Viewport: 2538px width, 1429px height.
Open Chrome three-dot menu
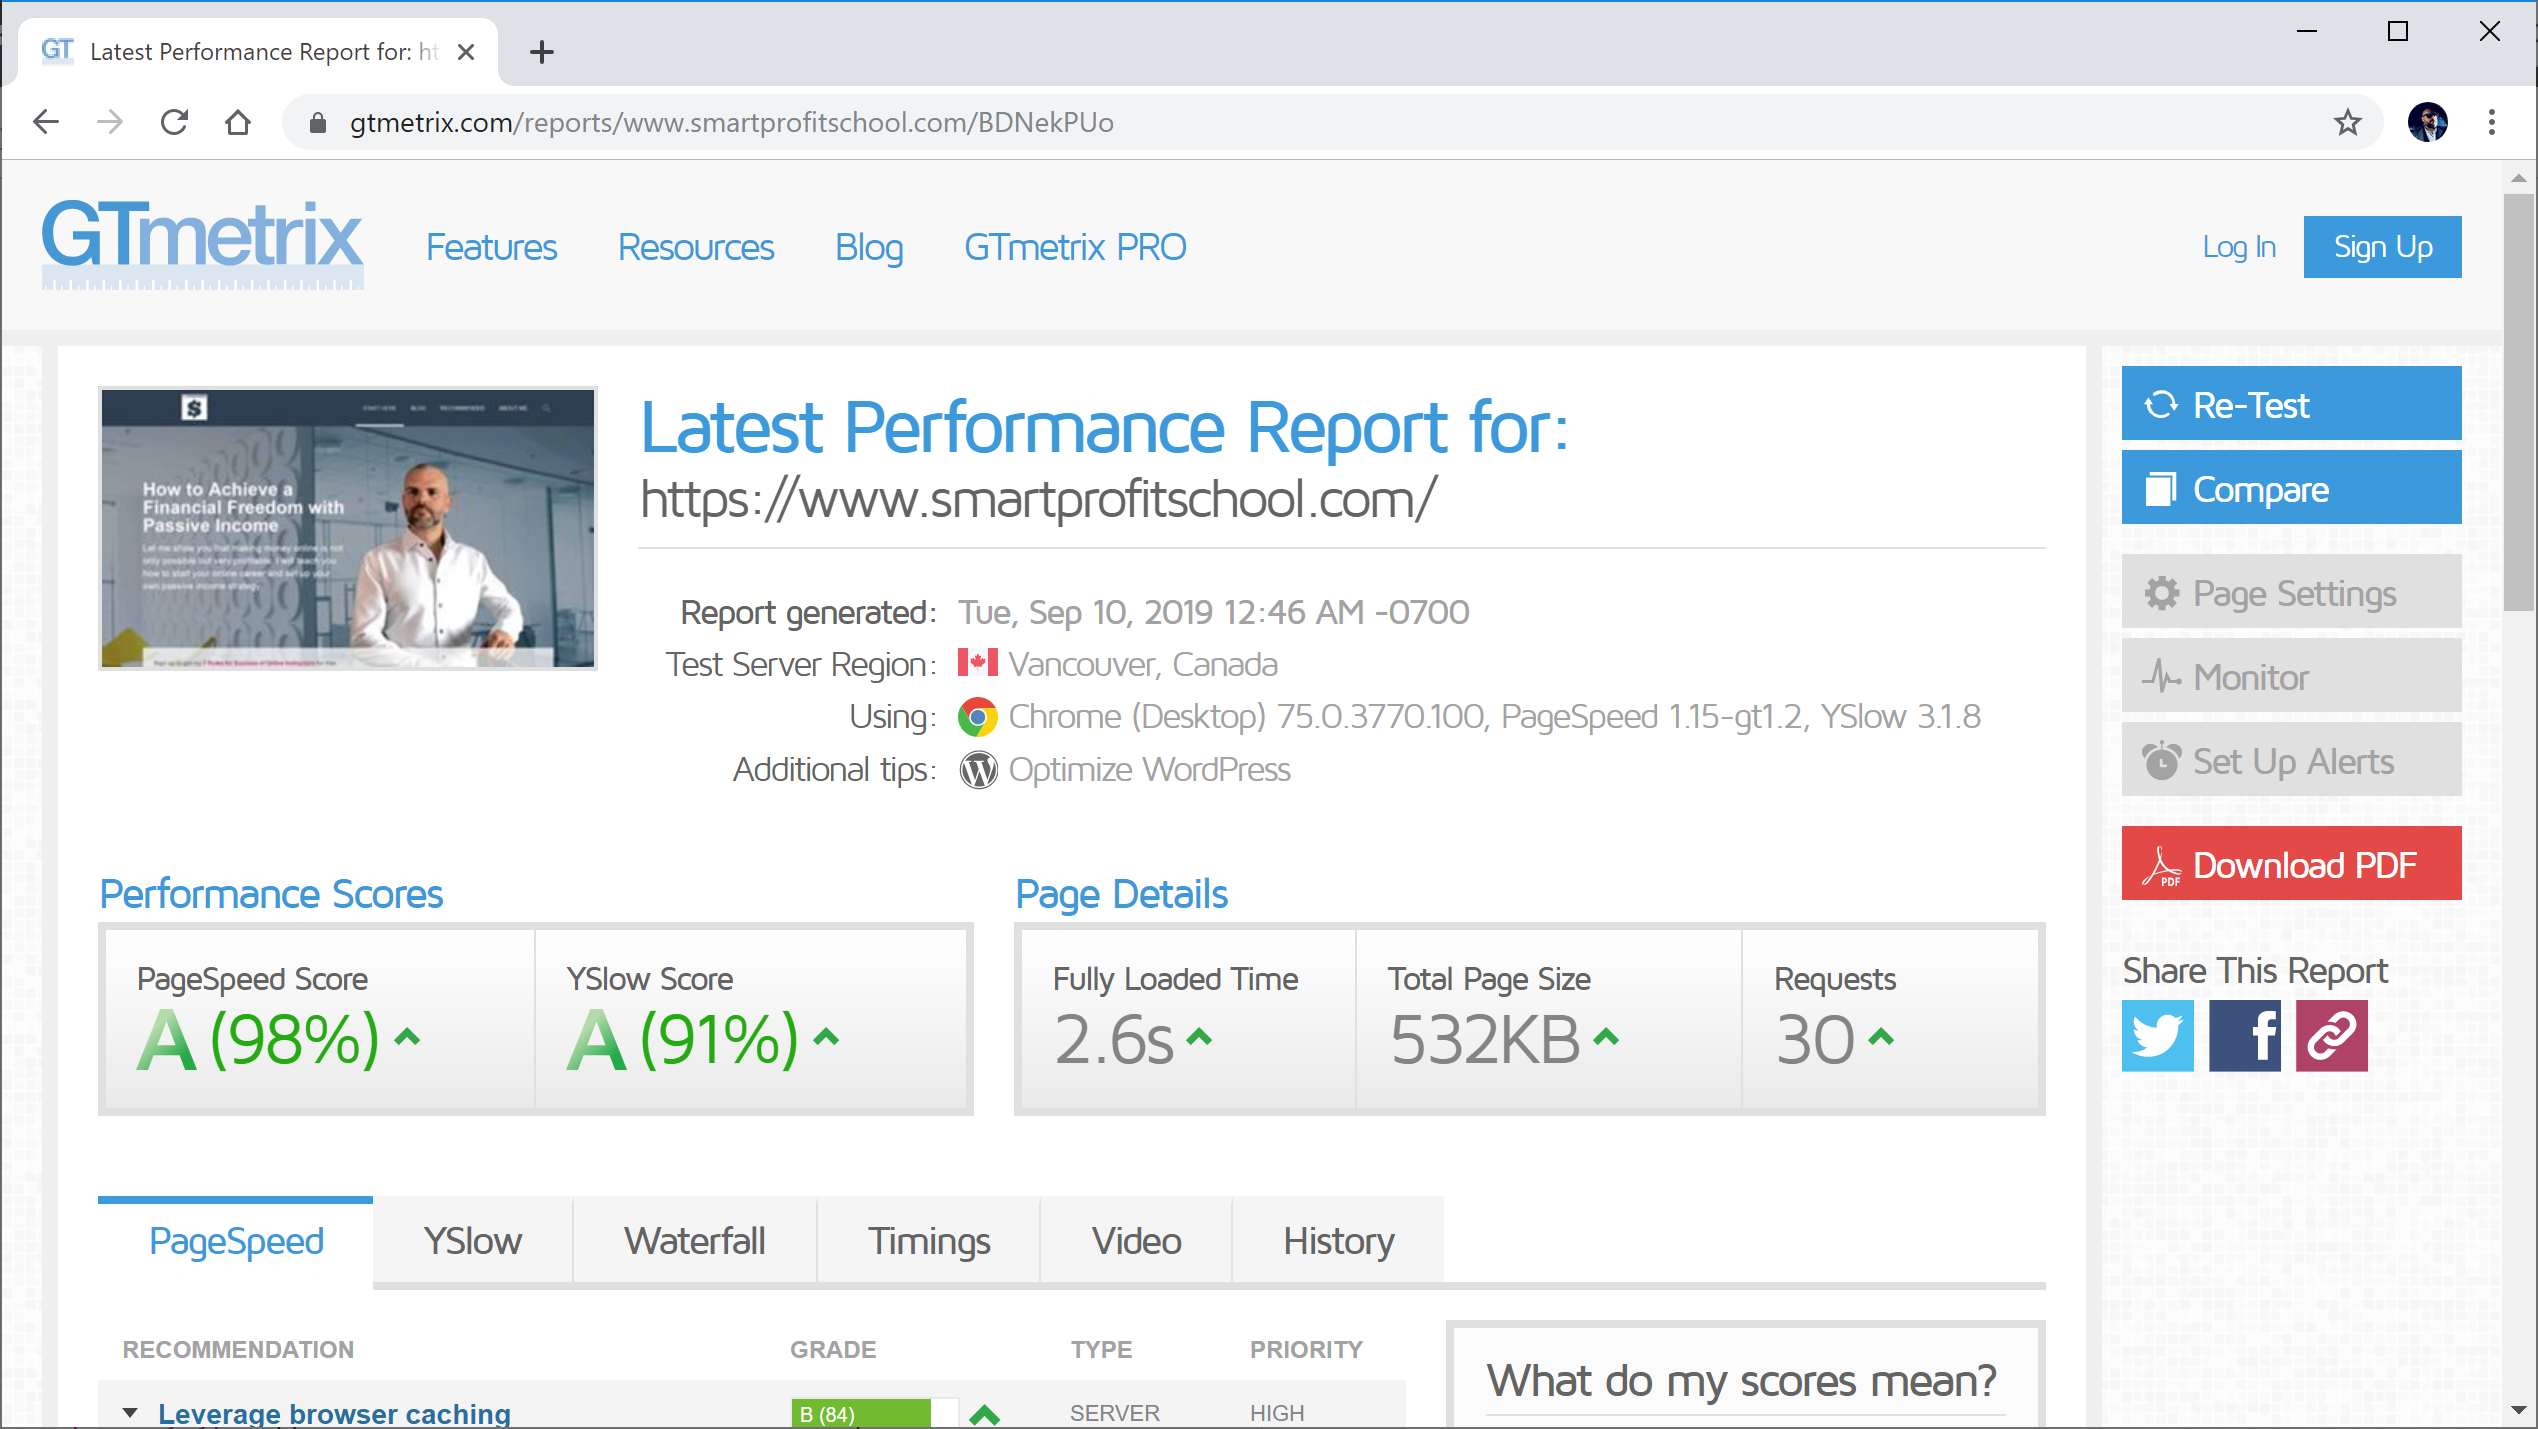(x=2491, y=122)
